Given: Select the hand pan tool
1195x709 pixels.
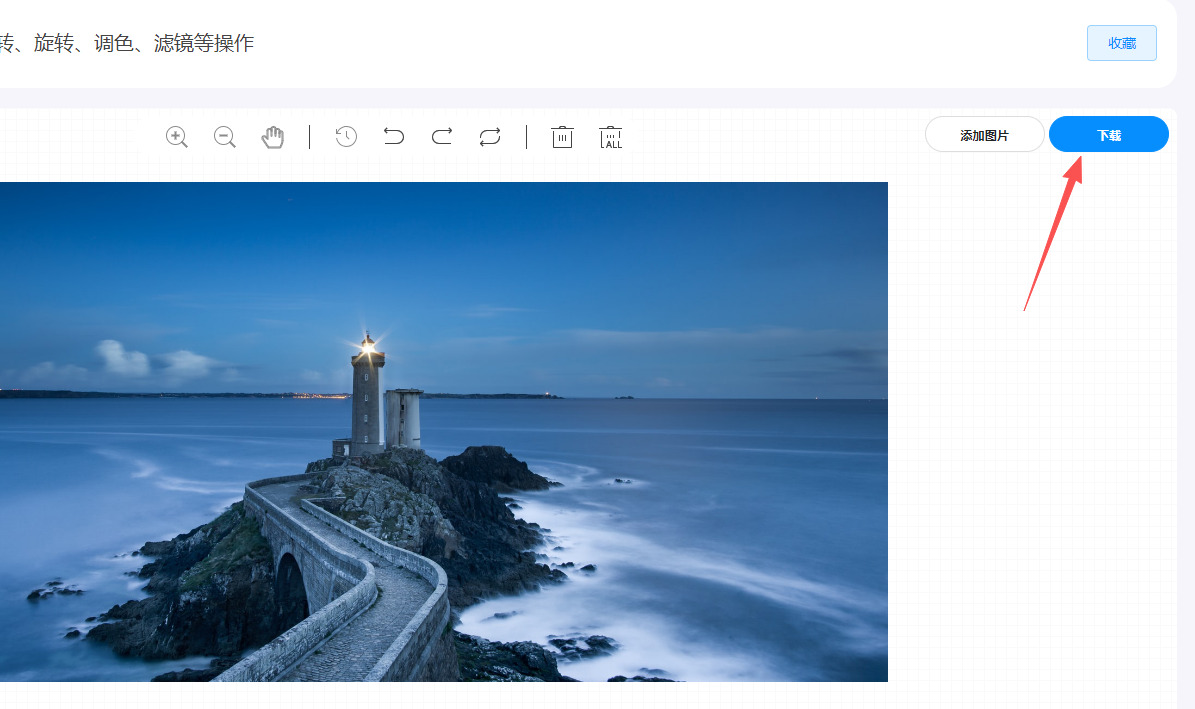Looking at the screenshot, I should coord(273,137).
